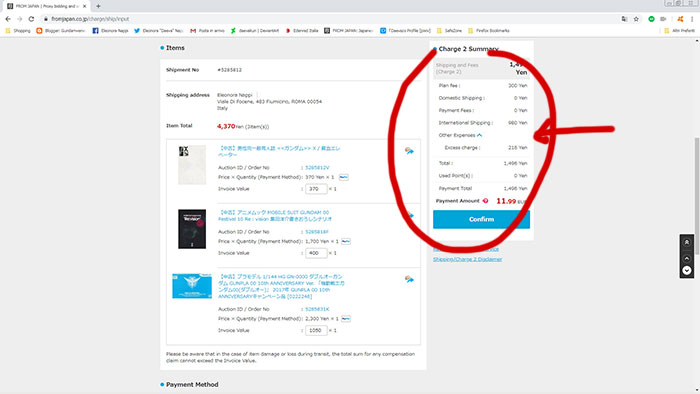The width and height of the screenshot is (700, 394).
Task: Click the black Gundam 00 Festival thumbnail
Action: (x=192, y=229)
